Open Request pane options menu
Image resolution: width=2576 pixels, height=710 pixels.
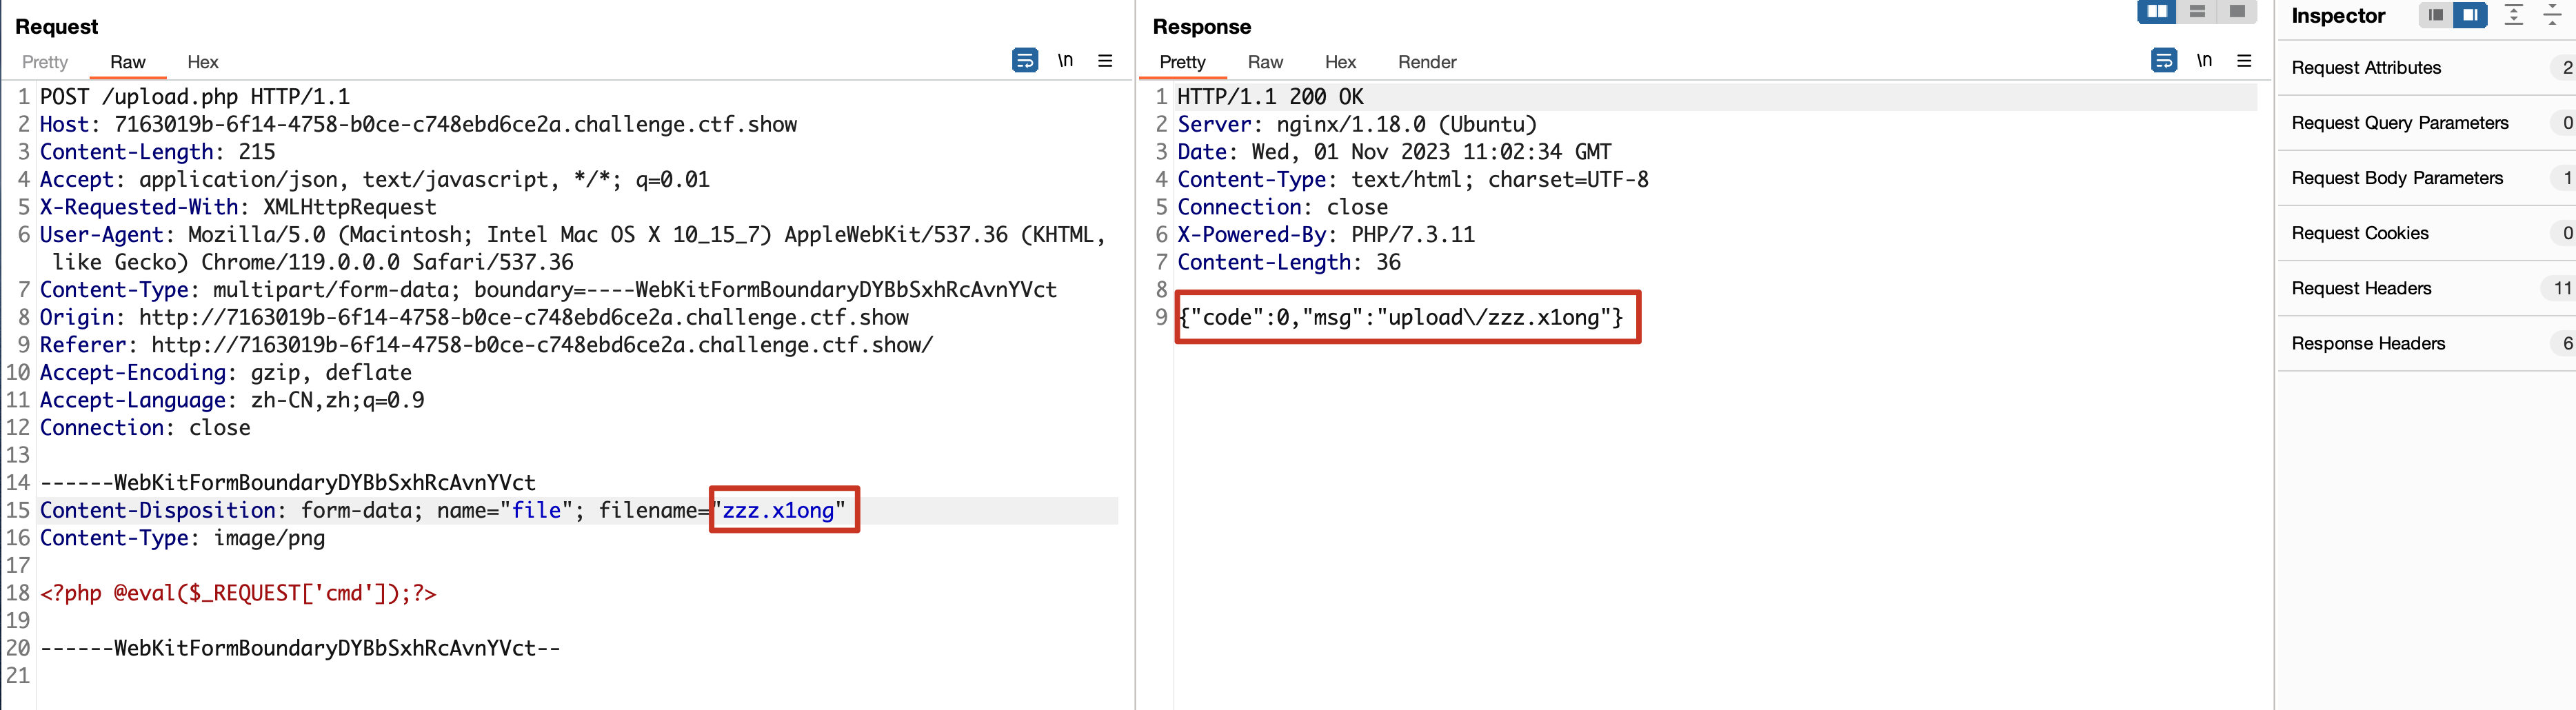coord(1105,61)
